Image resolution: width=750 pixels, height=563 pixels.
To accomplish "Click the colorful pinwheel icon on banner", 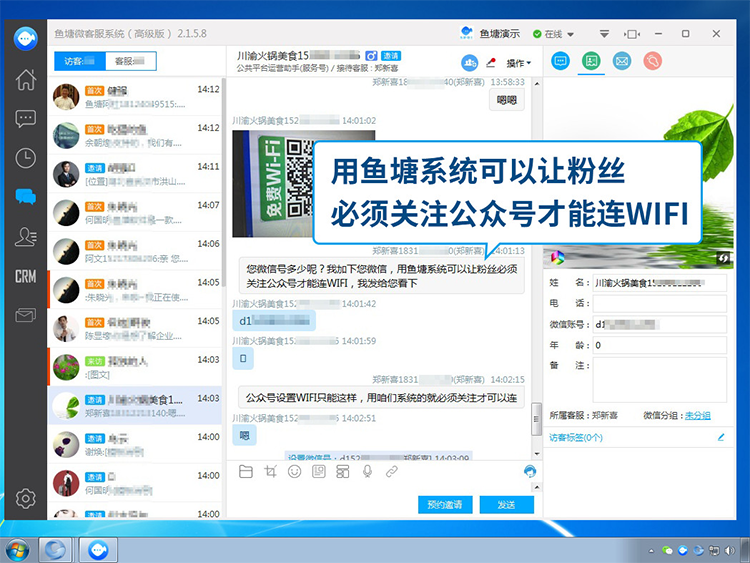I will click(x=558, y=258).
